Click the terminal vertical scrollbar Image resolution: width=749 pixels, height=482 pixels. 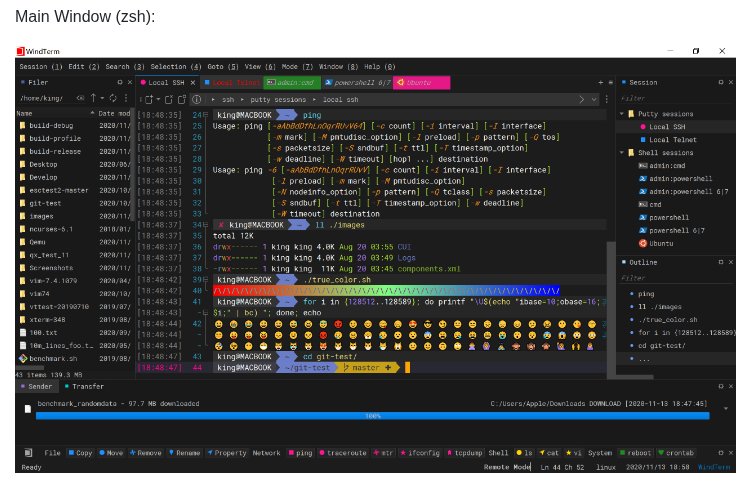tap(611, 310)
